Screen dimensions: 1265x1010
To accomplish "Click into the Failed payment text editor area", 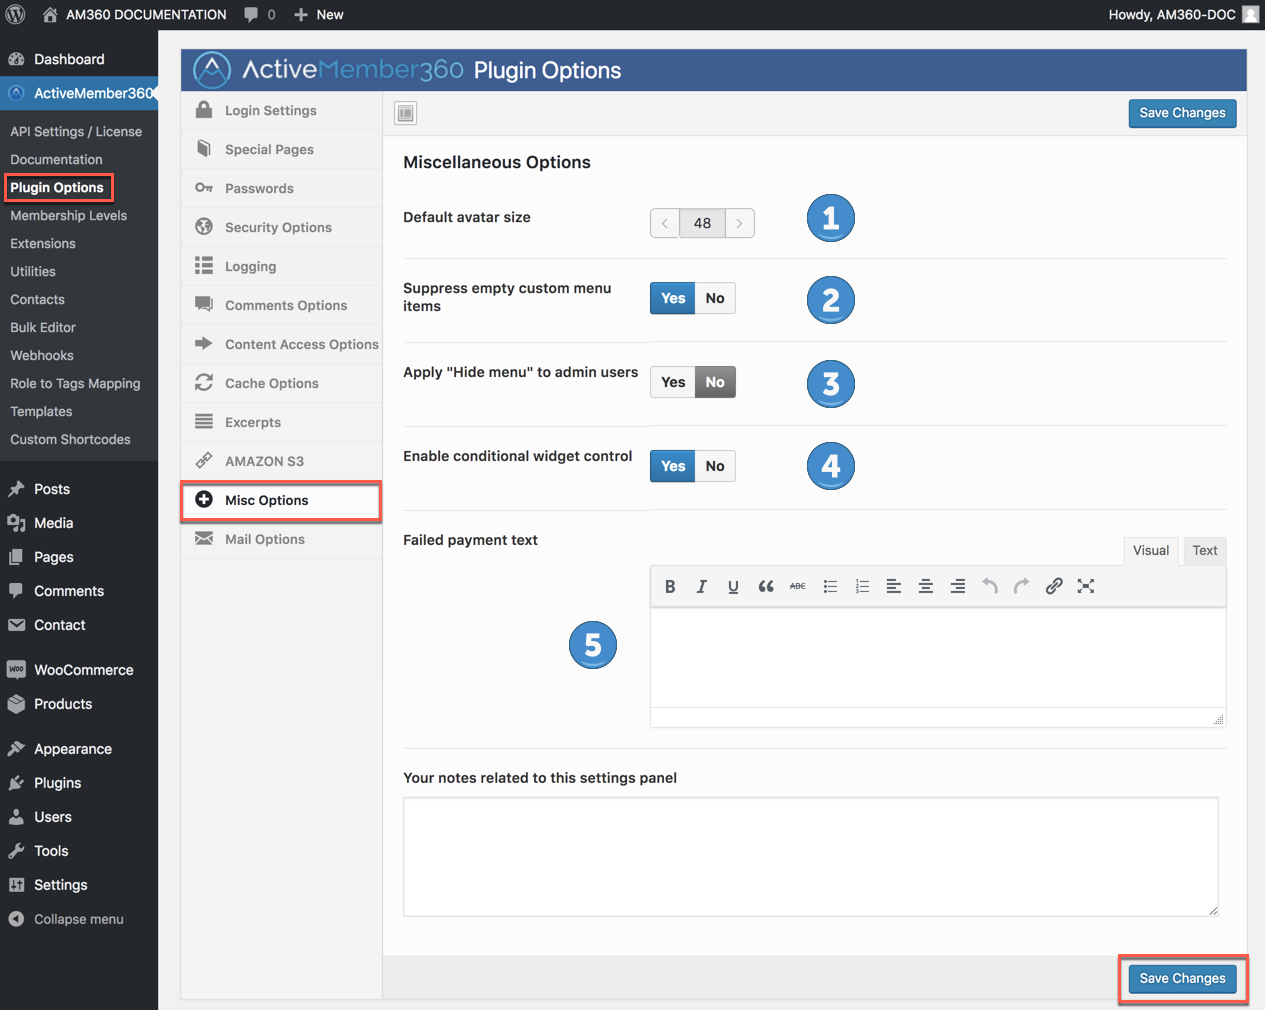I will (x=938, y=657).
